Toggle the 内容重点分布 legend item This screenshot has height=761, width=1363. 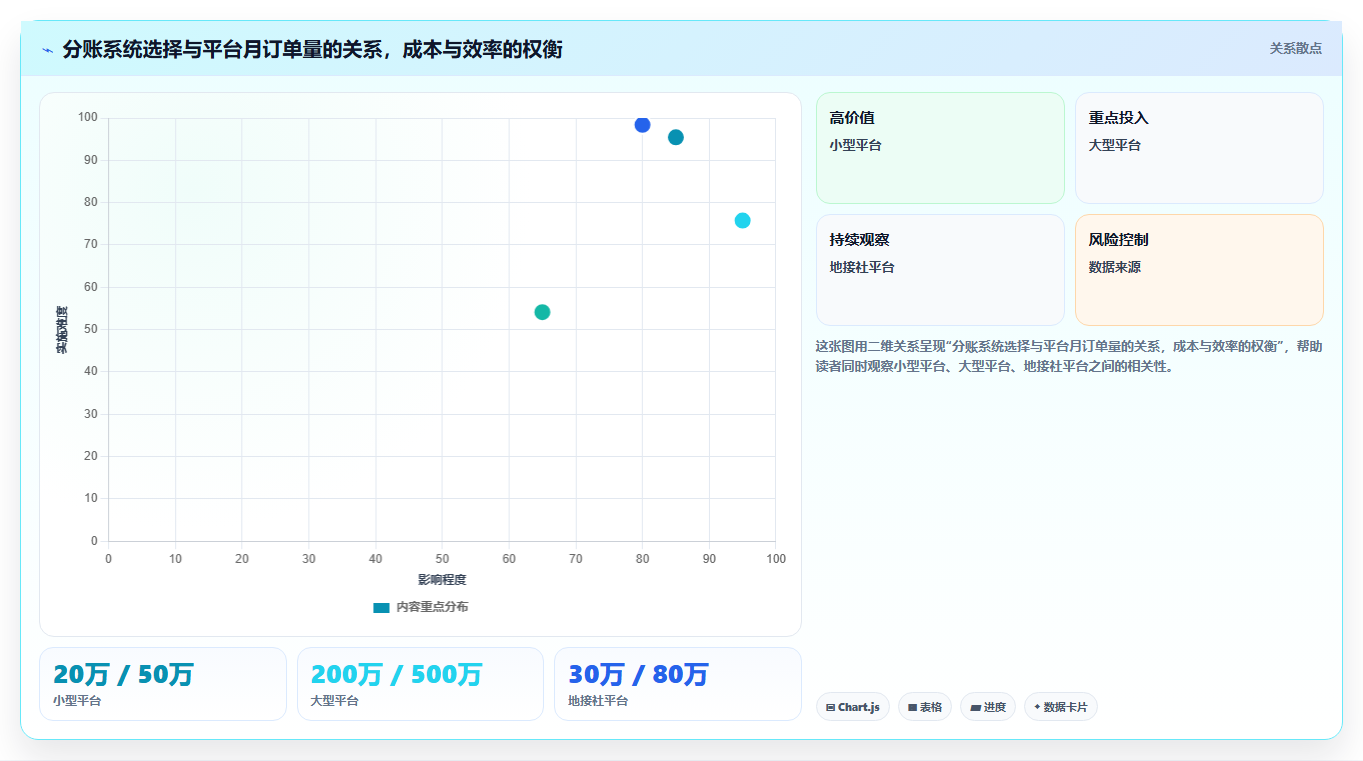(x=420, y=607)
